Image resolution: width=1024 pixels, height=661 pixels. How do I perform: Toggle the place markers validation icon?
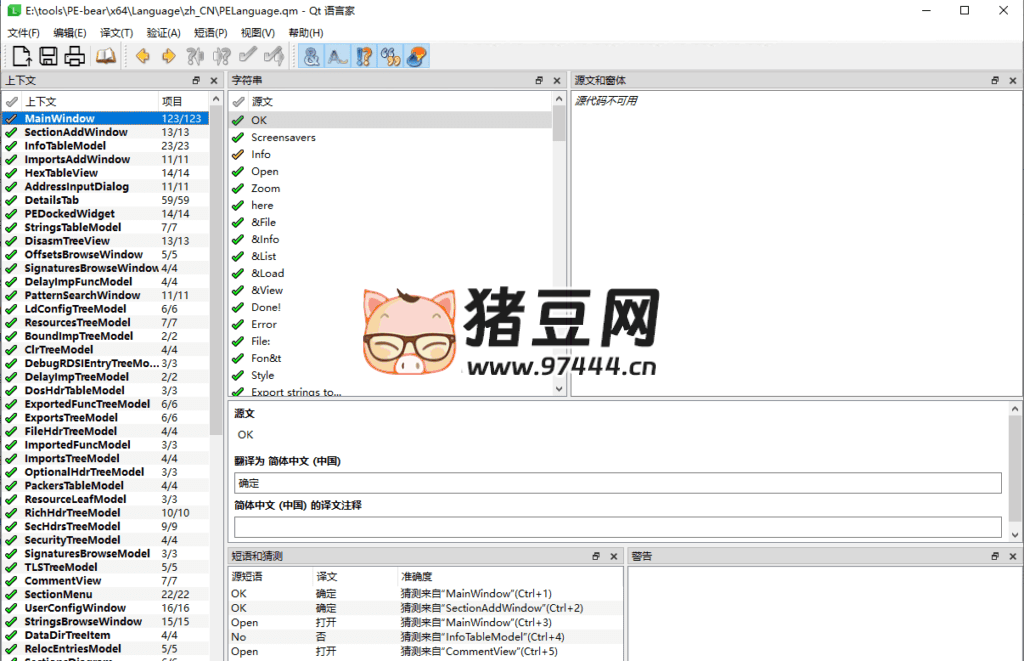(x=415, y=55)
